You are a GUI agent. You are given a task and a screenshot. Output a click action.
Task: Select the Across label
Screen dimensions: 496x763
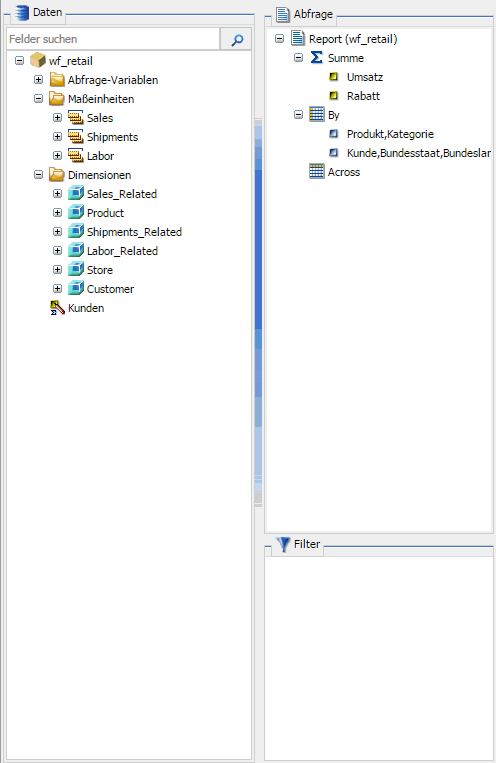coord(344,172)
